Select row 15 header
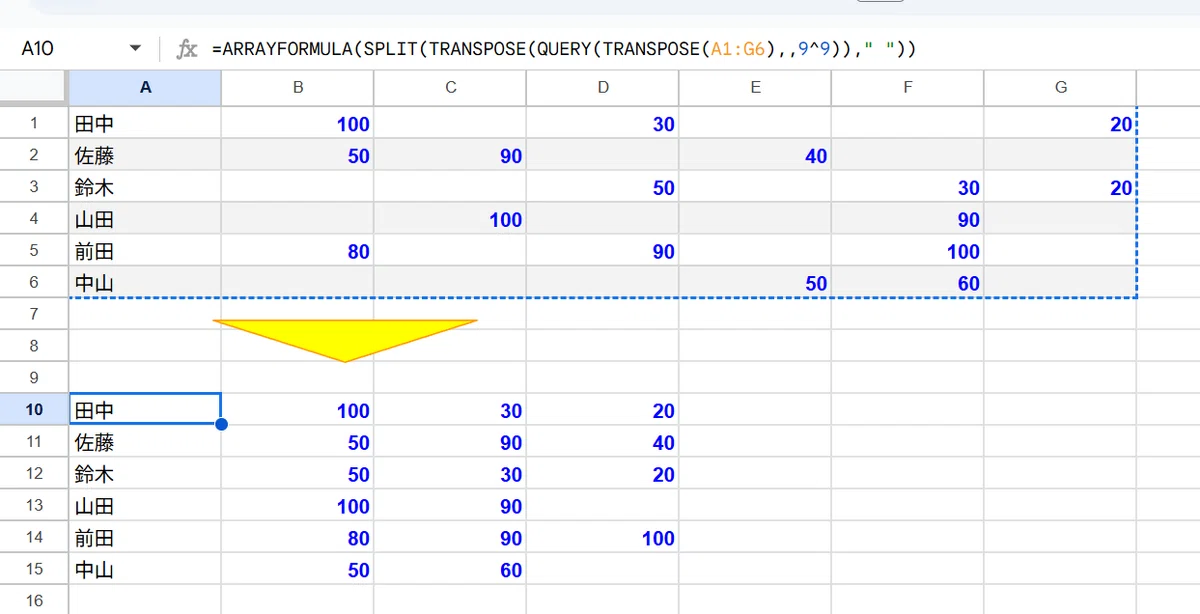Screen dimensions: 1200x614 tap(34, 569)
